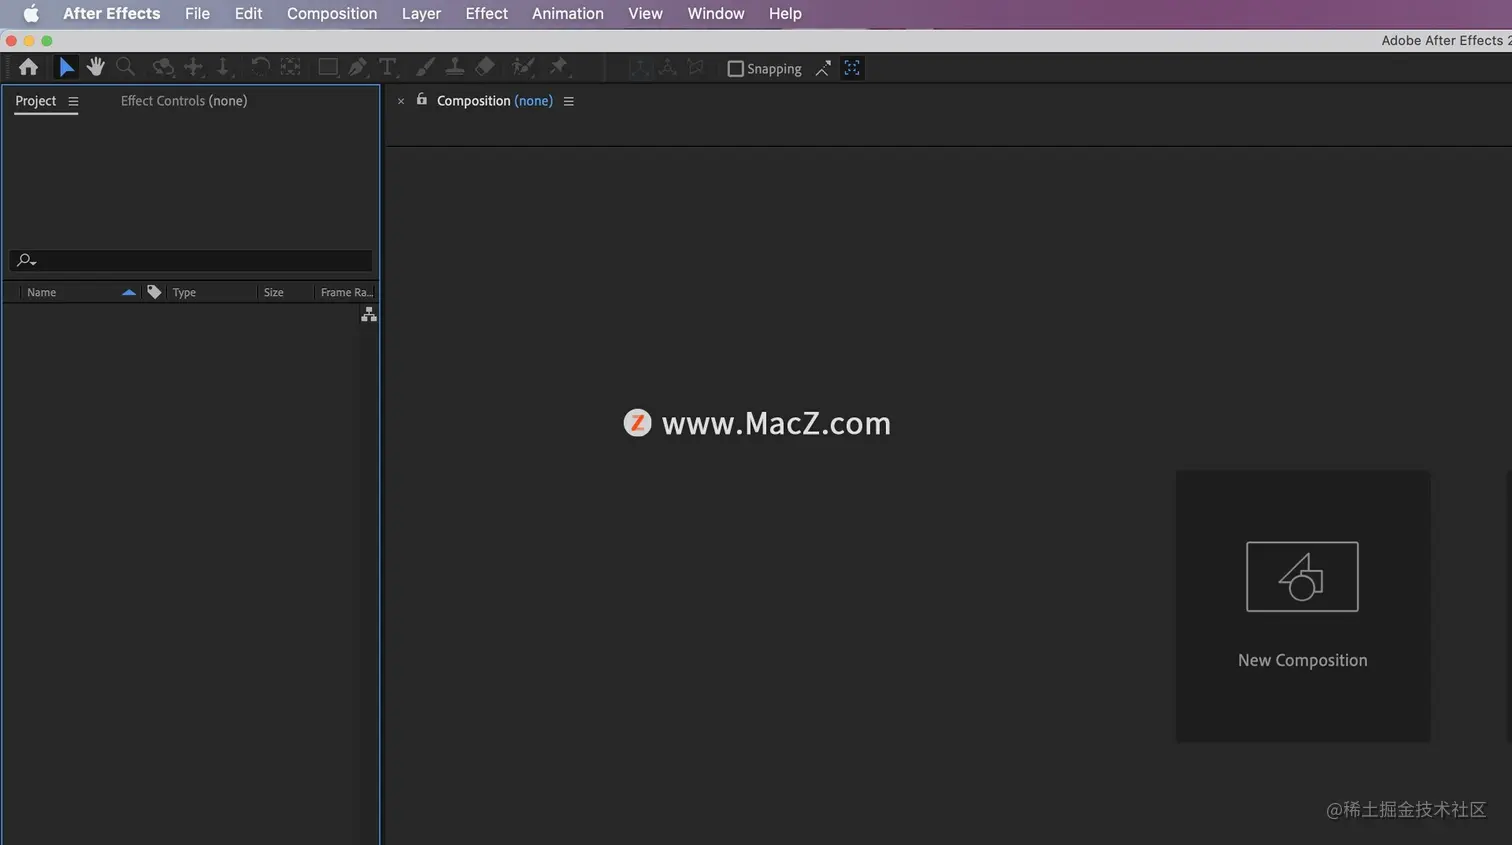
Task: Reverse sort with the blue arrow
Action: [128, 292]
